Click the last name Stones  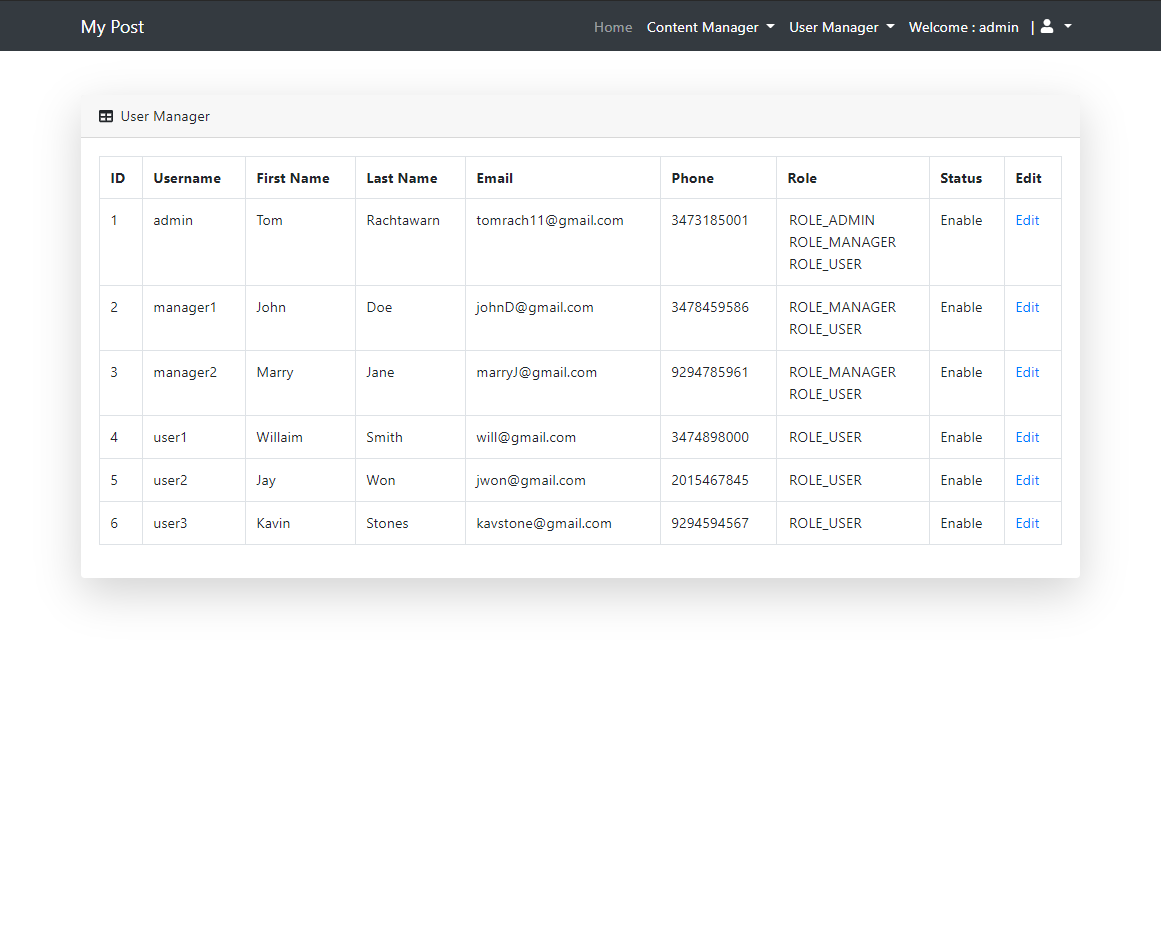[x=387, y=524]
